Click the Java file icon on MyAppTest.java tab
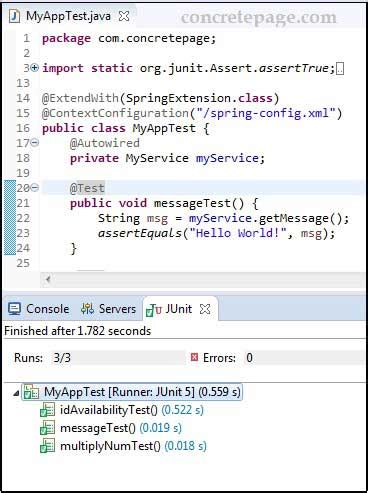The height and width of the screenshot is (493, 368). [x=15, y=16]
